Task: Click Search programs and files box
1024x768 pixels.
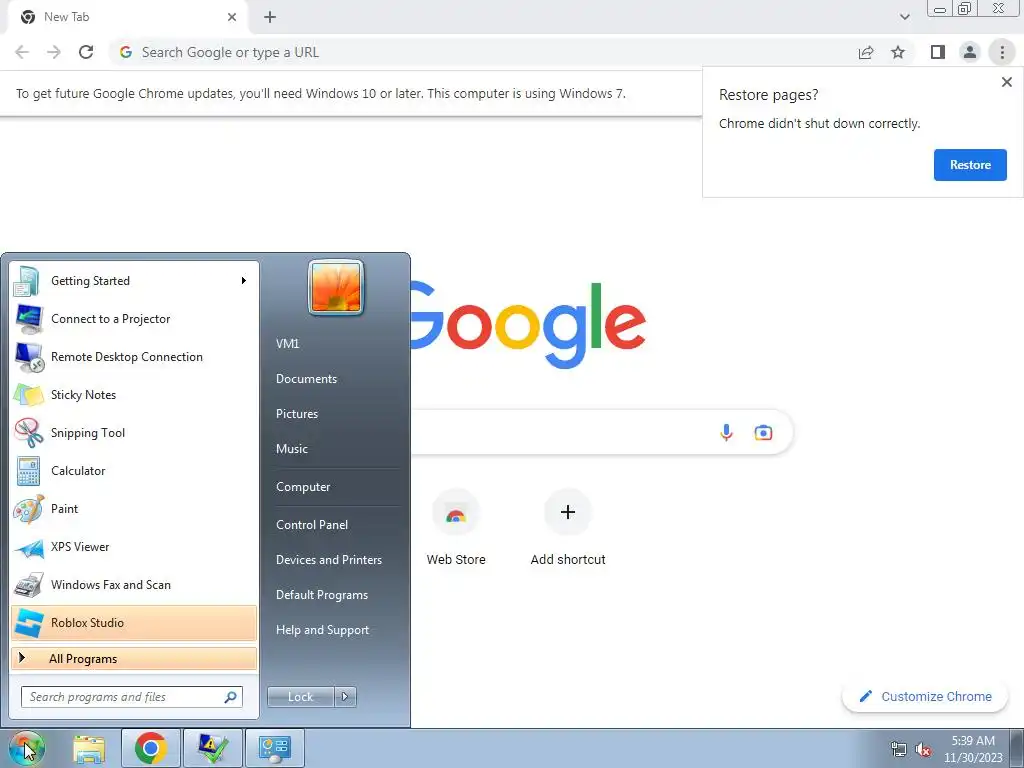Action: click(x=131, y=697)
